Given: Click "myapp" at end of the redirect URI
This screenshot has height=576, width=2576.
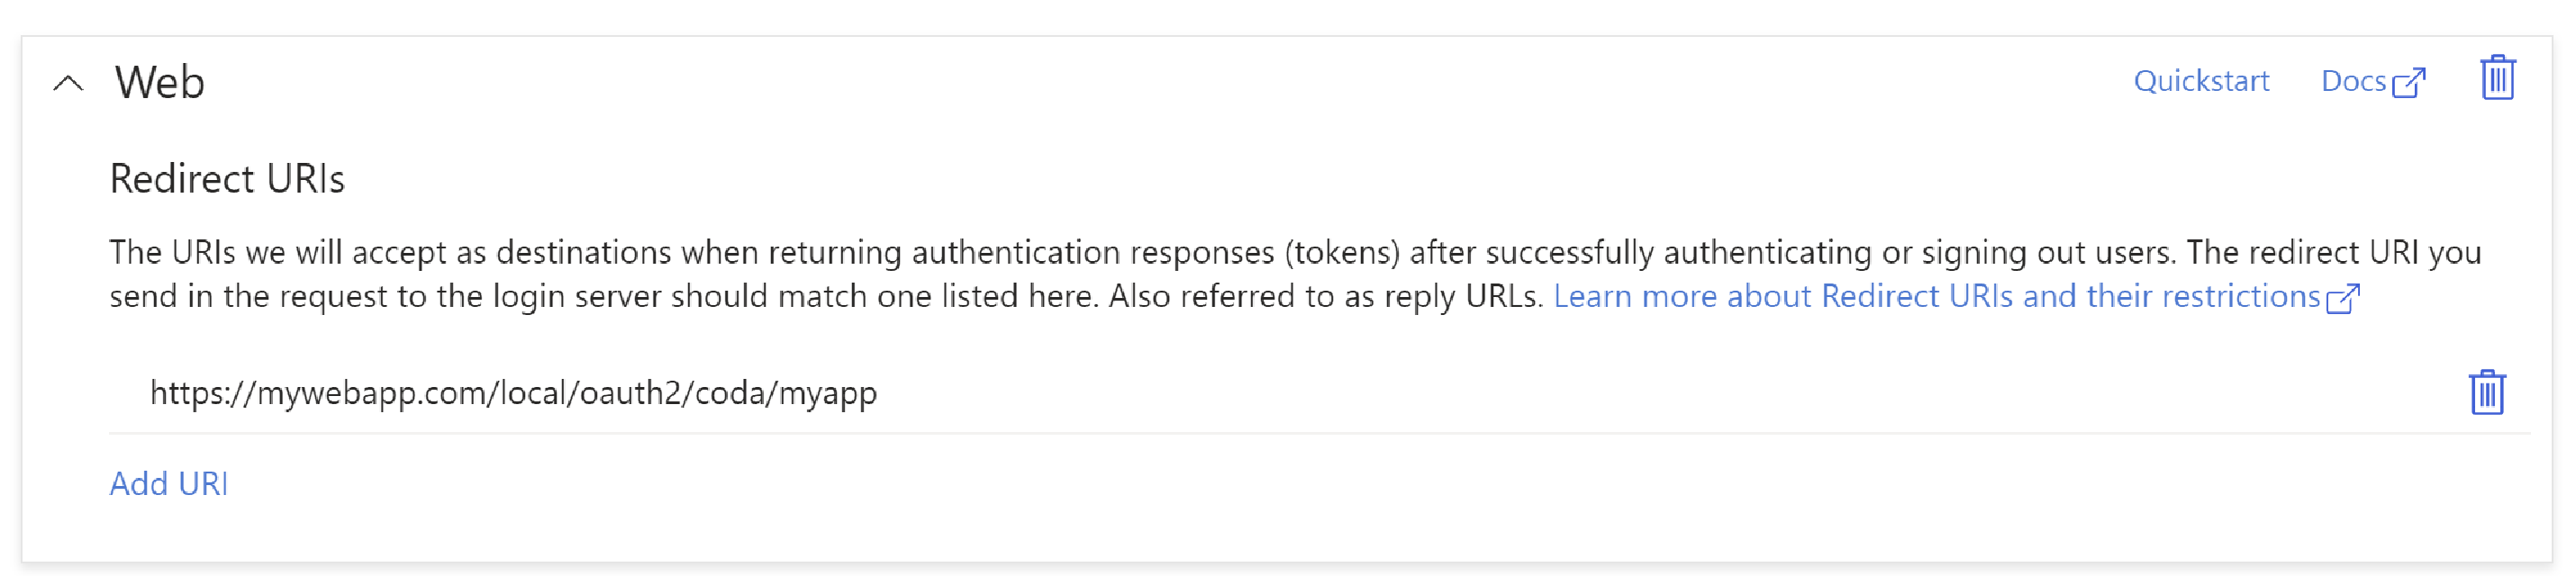Looking at the screenshot, I should [x=828, y=394].
